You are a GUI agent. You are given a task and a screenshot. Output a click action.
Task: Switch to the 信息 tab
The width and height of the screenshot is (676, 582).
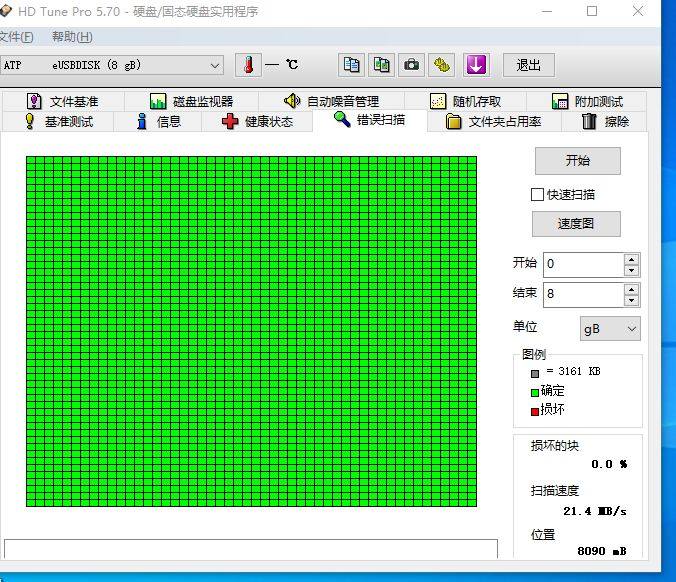coord(158,122)
